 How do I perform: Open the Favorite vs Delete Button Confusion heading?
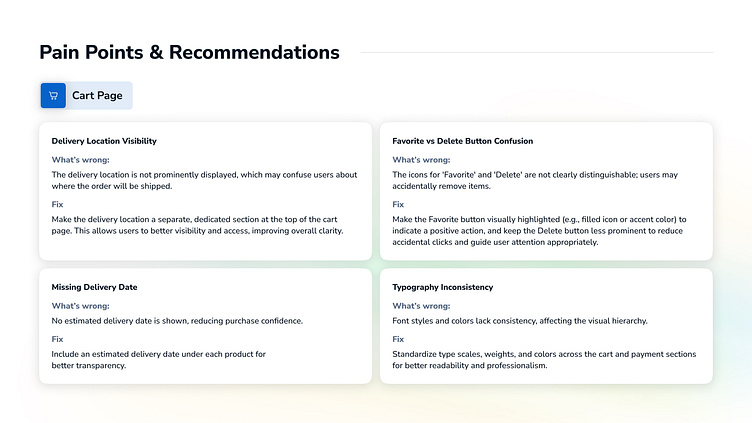[462, 141]
